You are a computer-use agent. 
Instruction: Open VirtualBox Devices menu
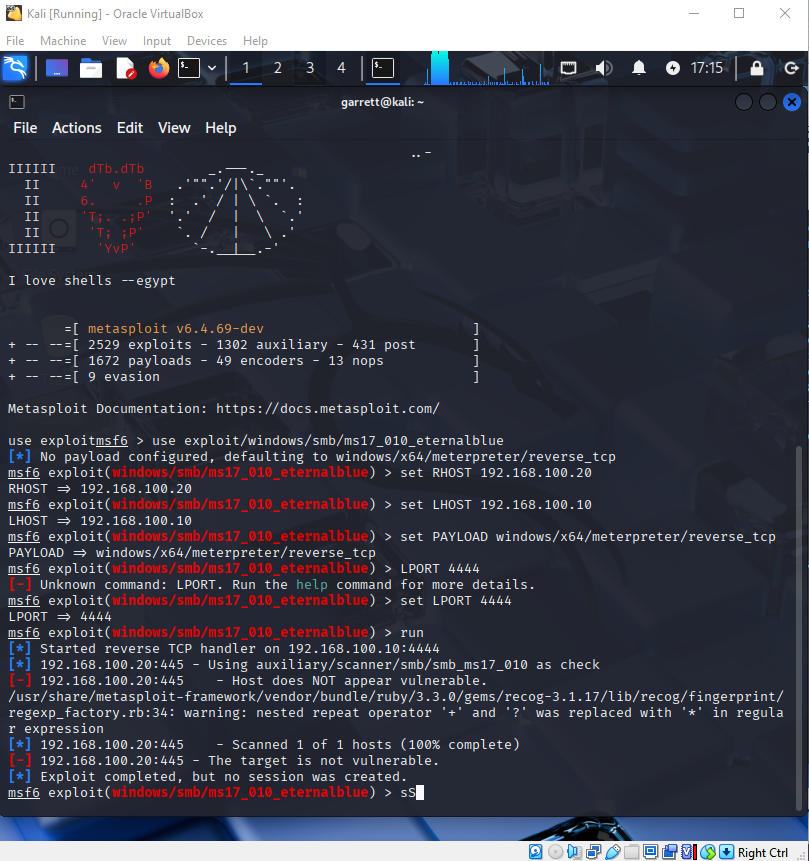207,41
